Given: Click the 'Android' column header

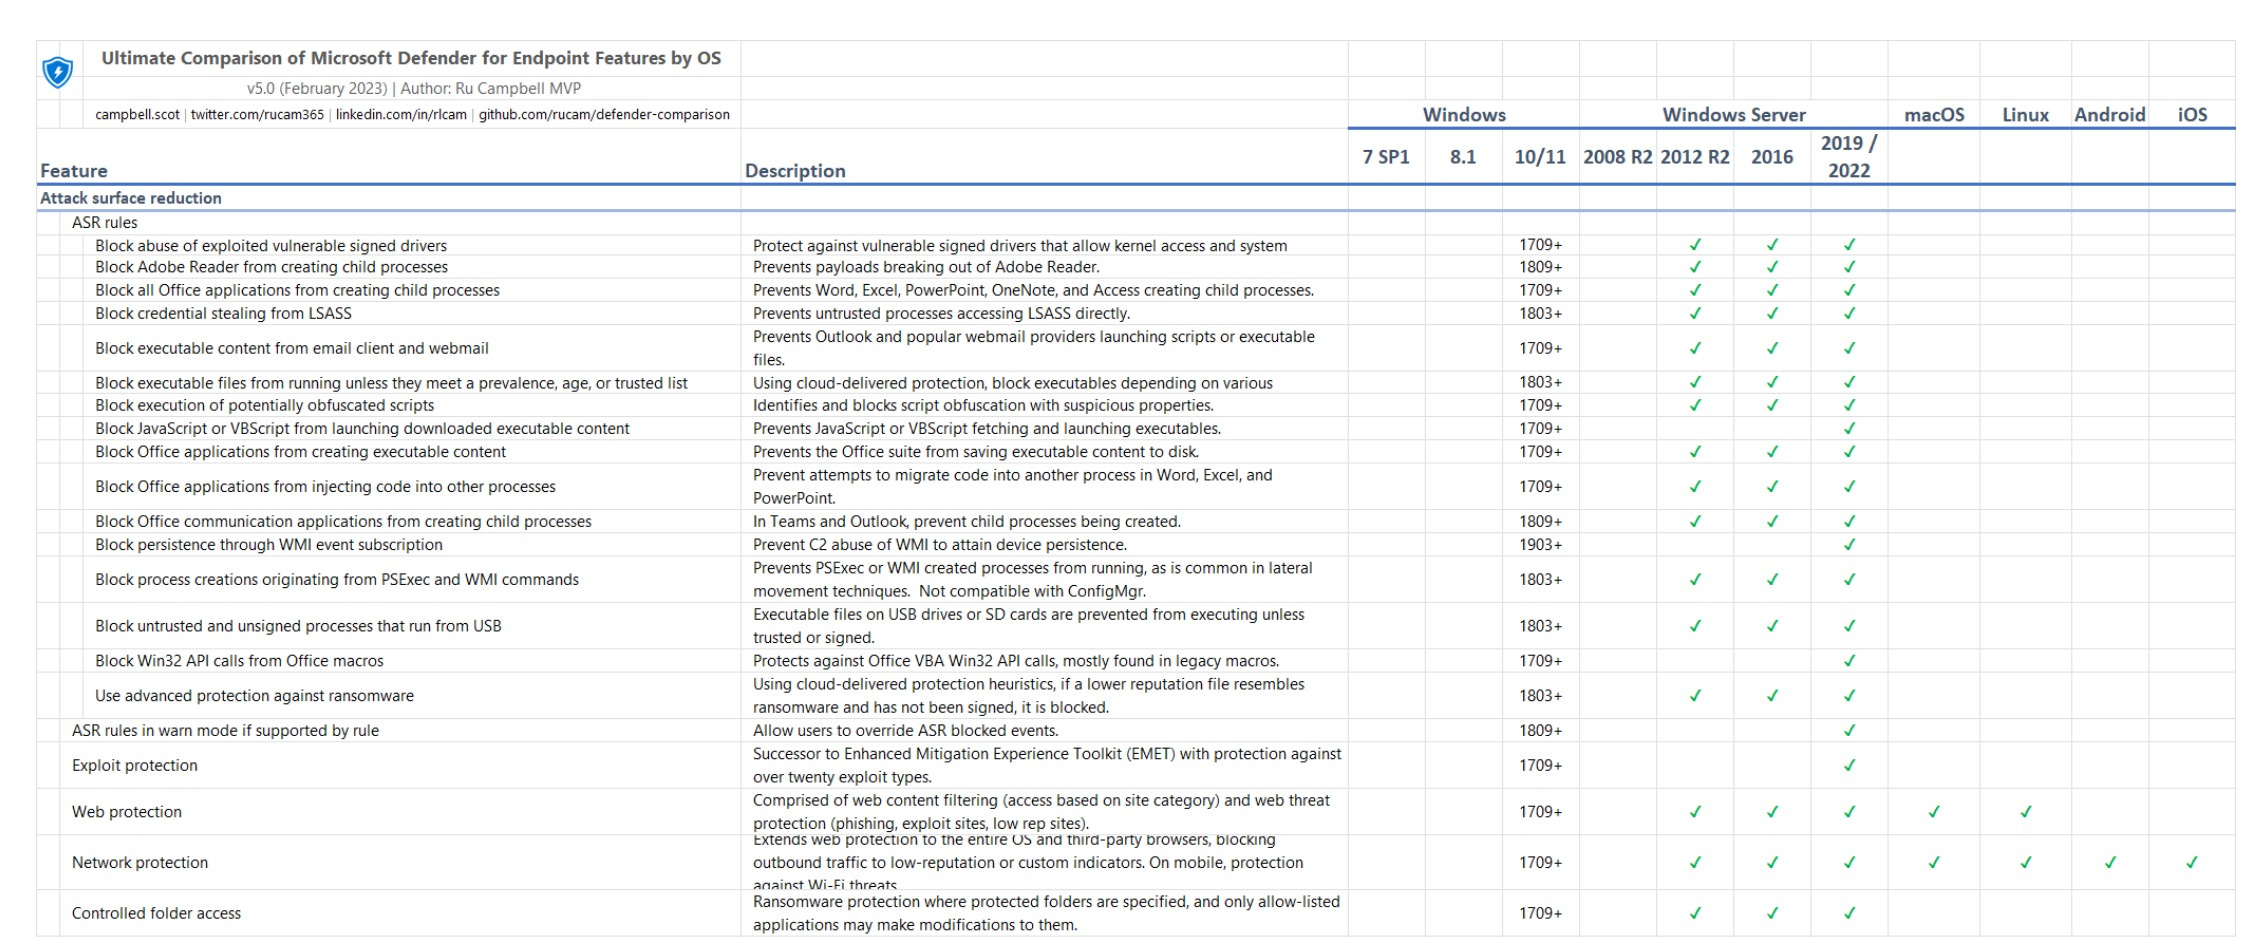Looking at the screenshot, I should tap(2110, 115).
